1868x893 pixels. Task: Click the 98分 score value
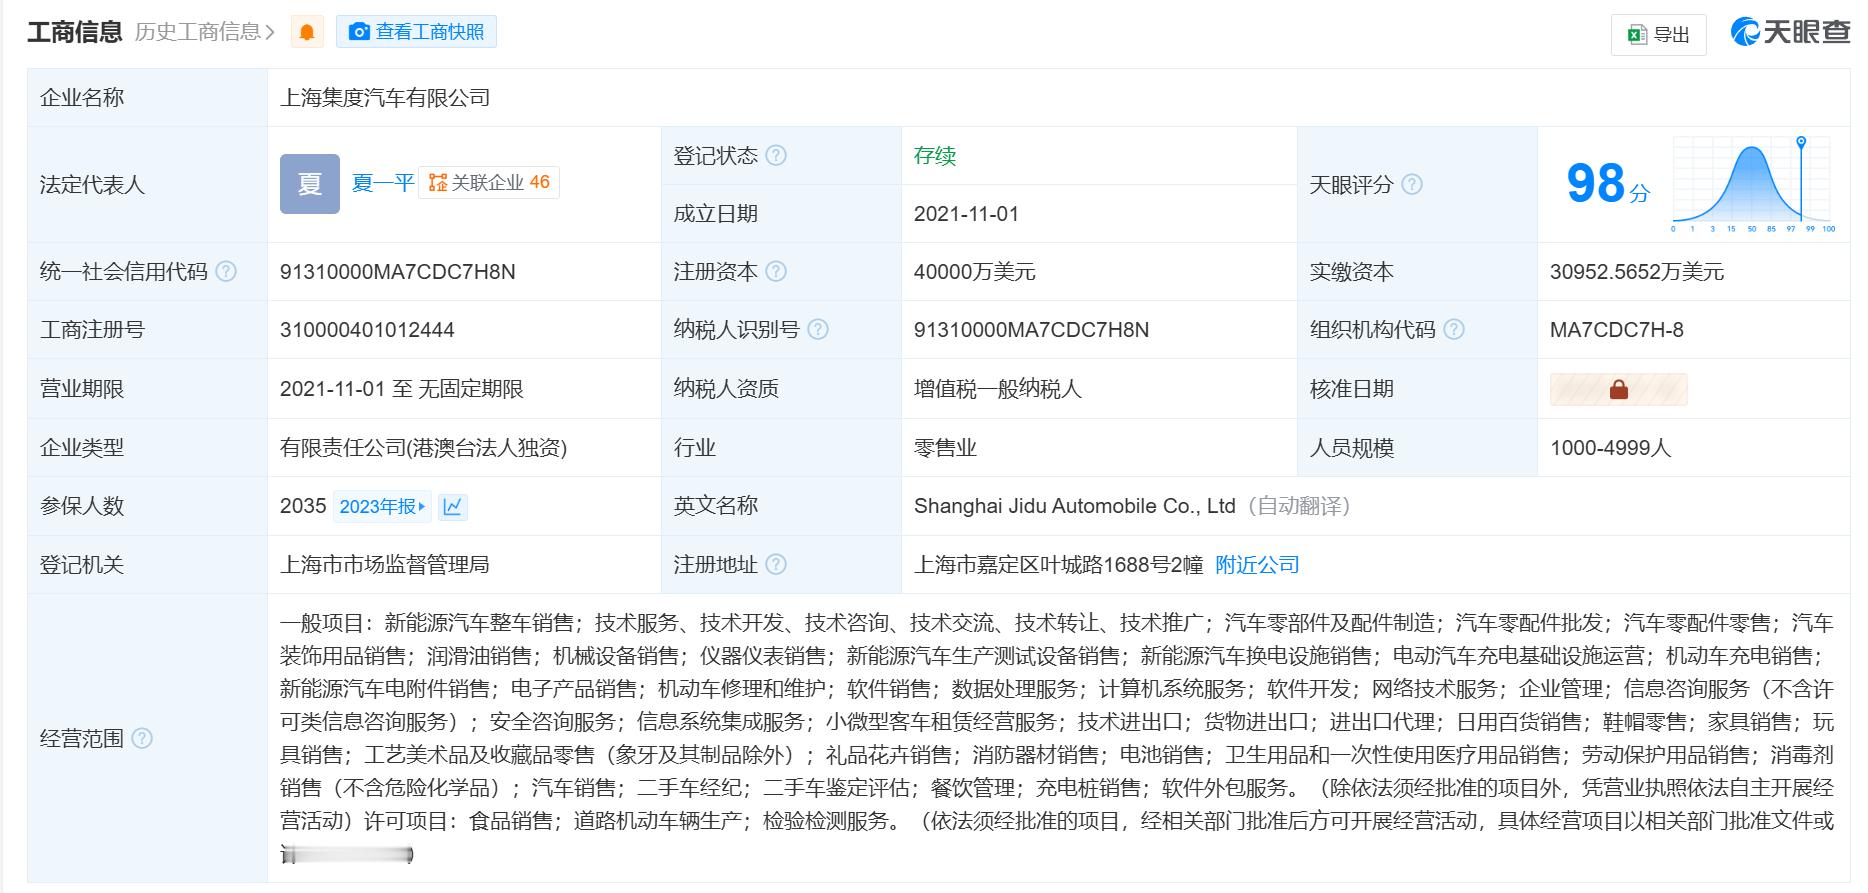tap(1608, 184)
